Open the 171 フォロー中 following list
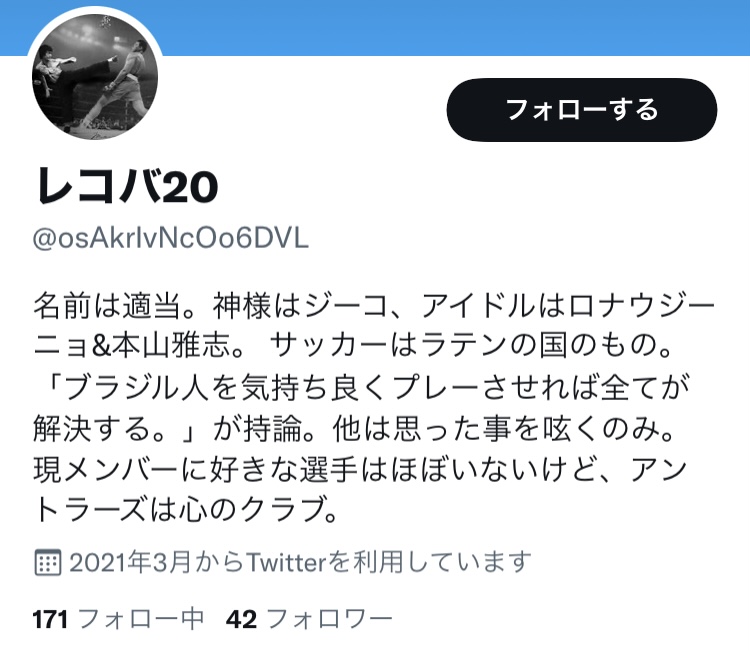Image resolution: width=750 pixels, height=651 pixels. [x=118, y=619]
